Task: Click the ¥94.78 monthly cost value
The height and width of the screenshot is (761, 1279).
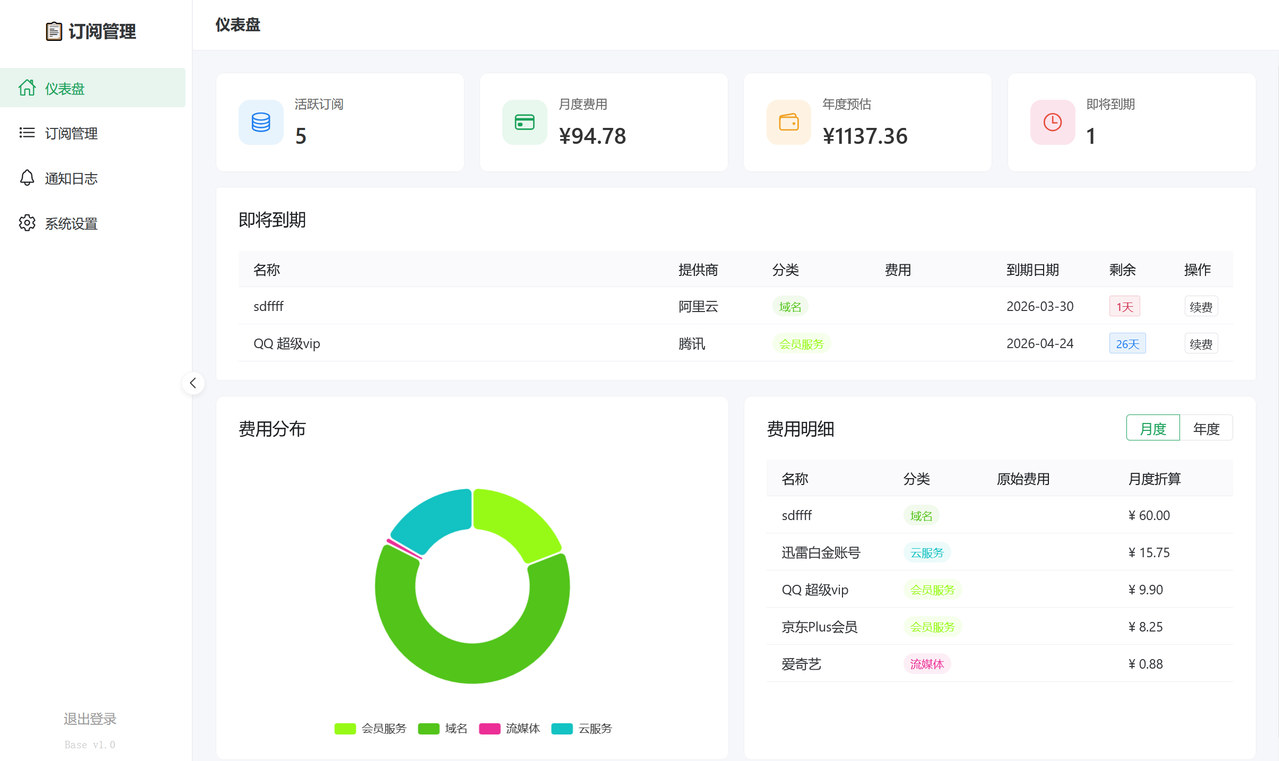Action: pyautogui.click(x=592, y=136)
